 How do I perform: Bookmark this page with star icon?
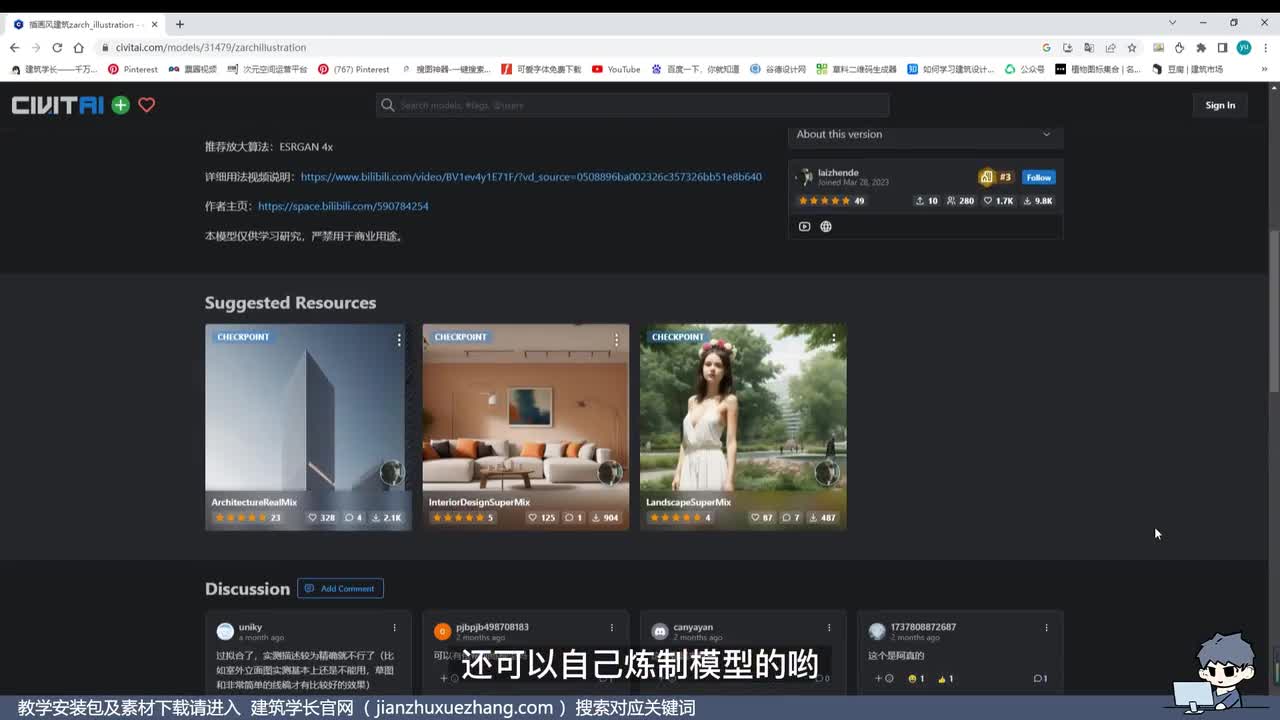[x=1132, y=47]
